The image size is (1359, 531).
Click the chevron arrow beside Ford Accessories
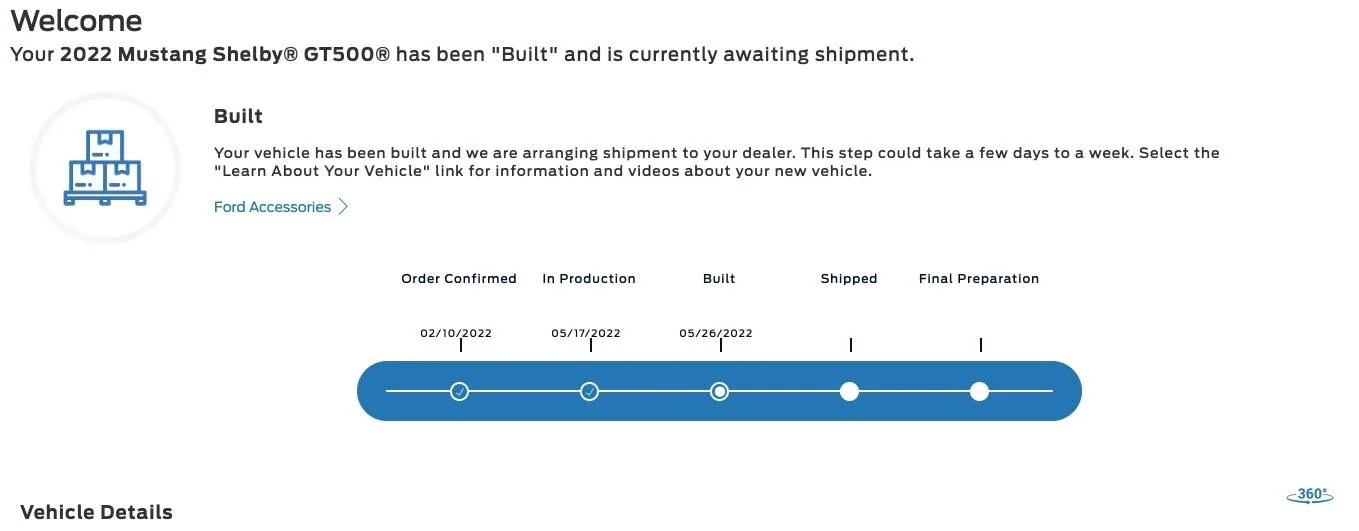click(343, 207)
